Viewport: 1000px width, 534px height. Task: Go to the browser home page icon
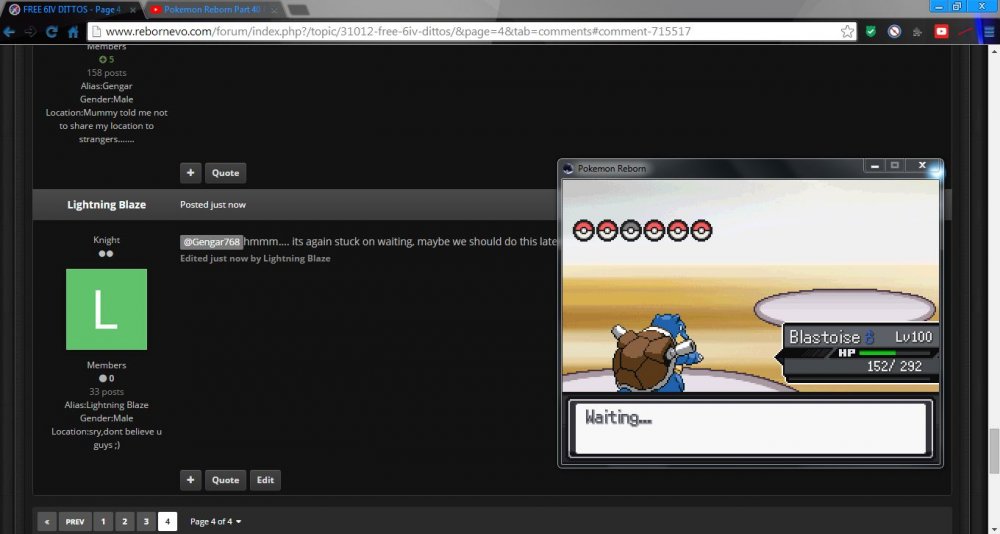(72, 31)
